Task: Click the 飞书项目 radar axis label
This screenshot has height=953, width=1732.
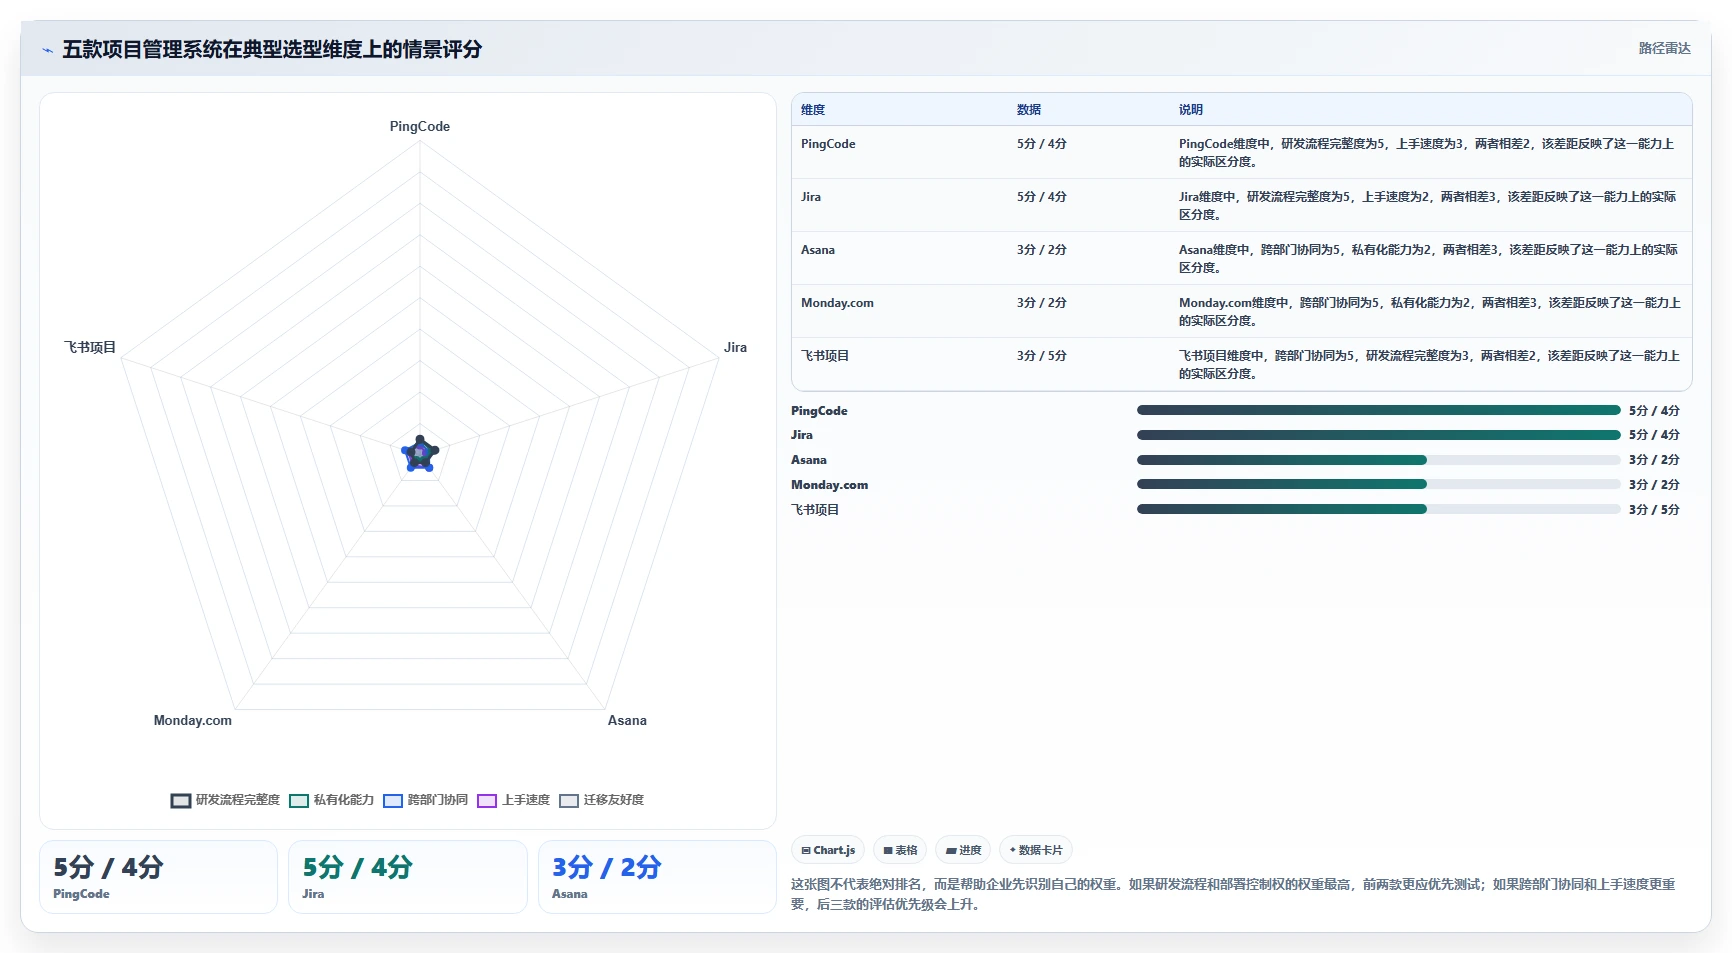Action: point(90,347)
